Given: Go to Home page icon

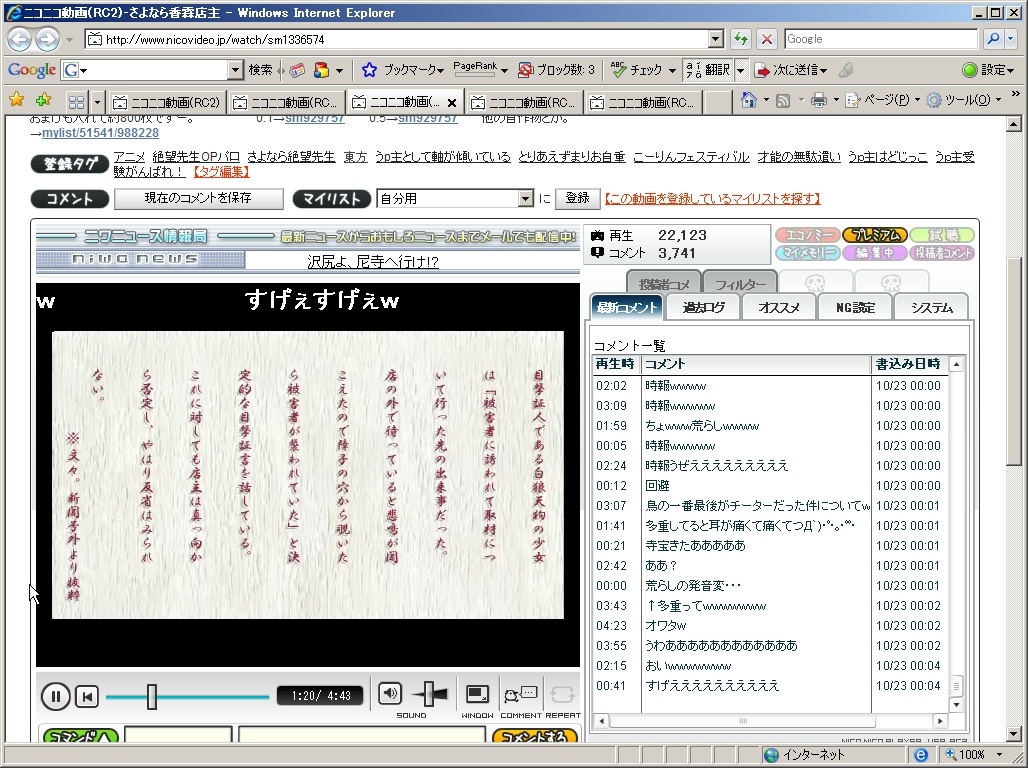Looking at the screenshot, I should coord(748,100).
